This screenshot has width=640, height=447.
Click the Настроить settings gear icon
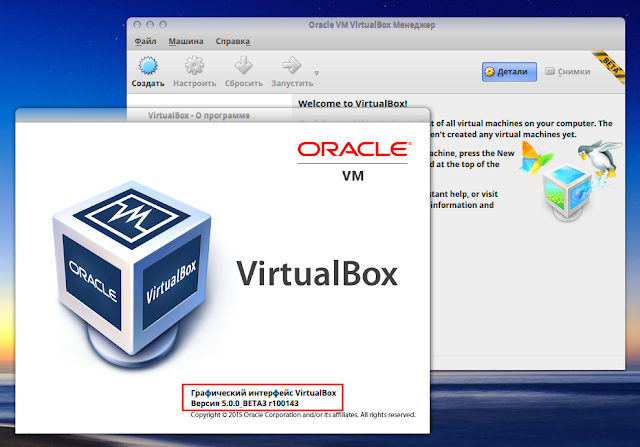(x=194, y=65)
